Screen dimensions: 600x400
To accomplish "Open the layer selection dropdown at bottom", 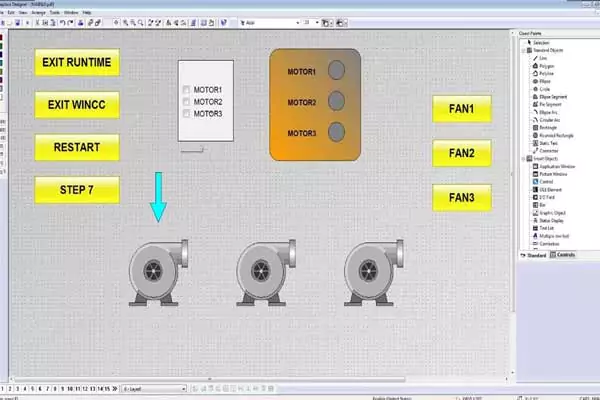I will tap(183, 388).
